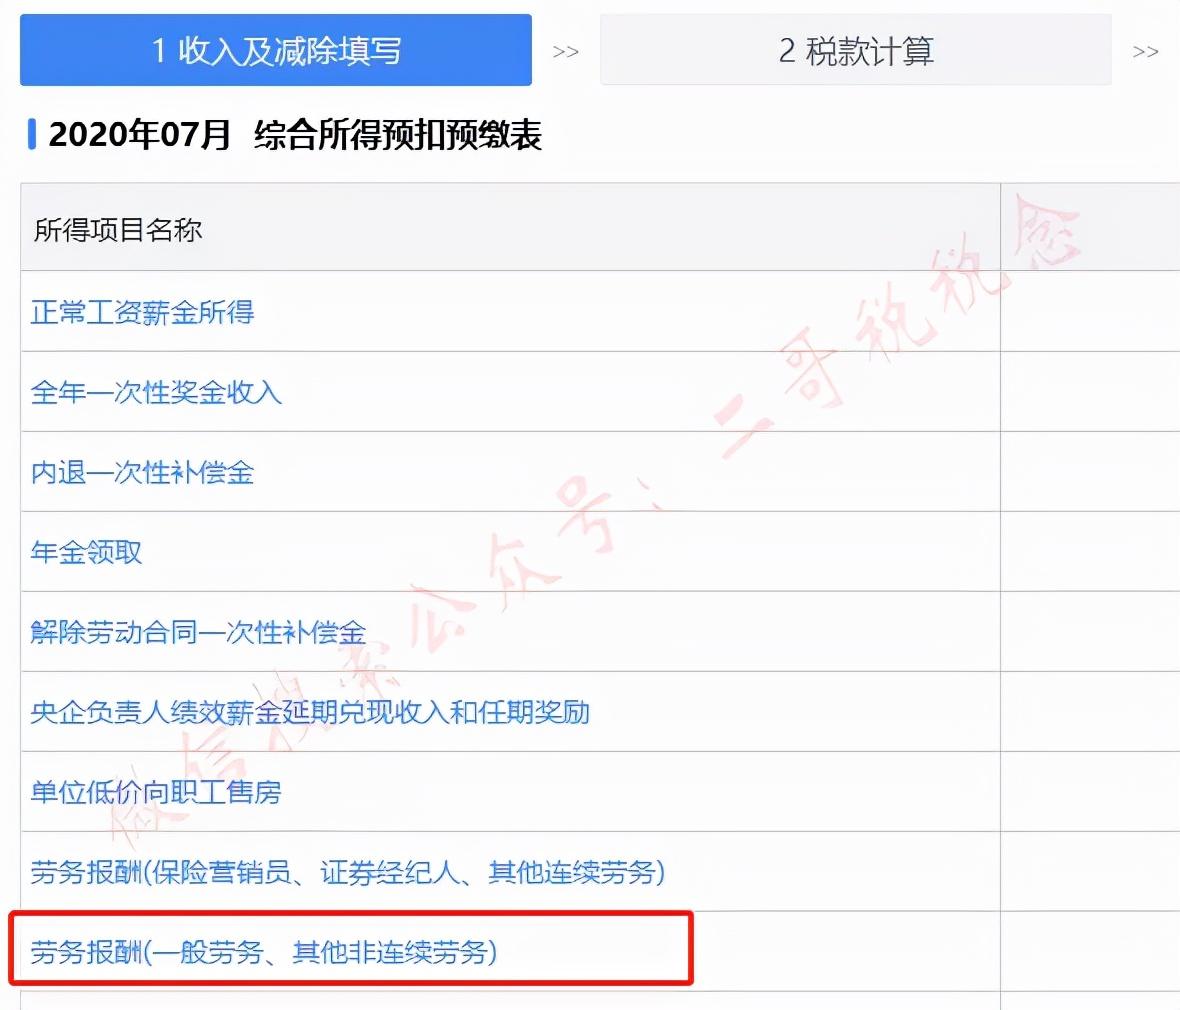The image size is (1180, 1010).
Task: Open 劳务报酬(保险营销员、证券经纪人、其他连续劳务)
Action: 348,872
